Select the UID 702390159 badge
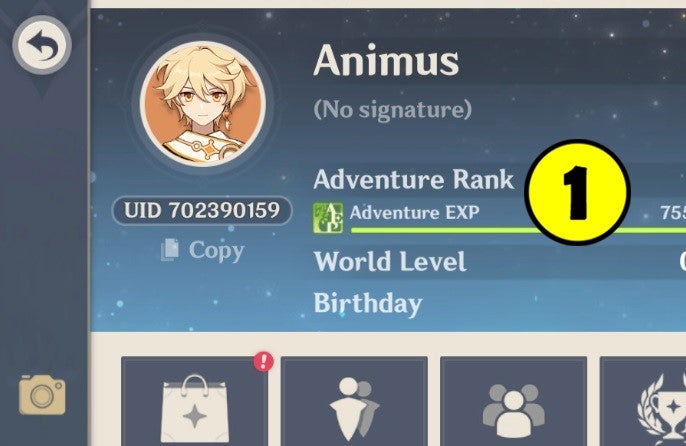 (x=202, y=211)
